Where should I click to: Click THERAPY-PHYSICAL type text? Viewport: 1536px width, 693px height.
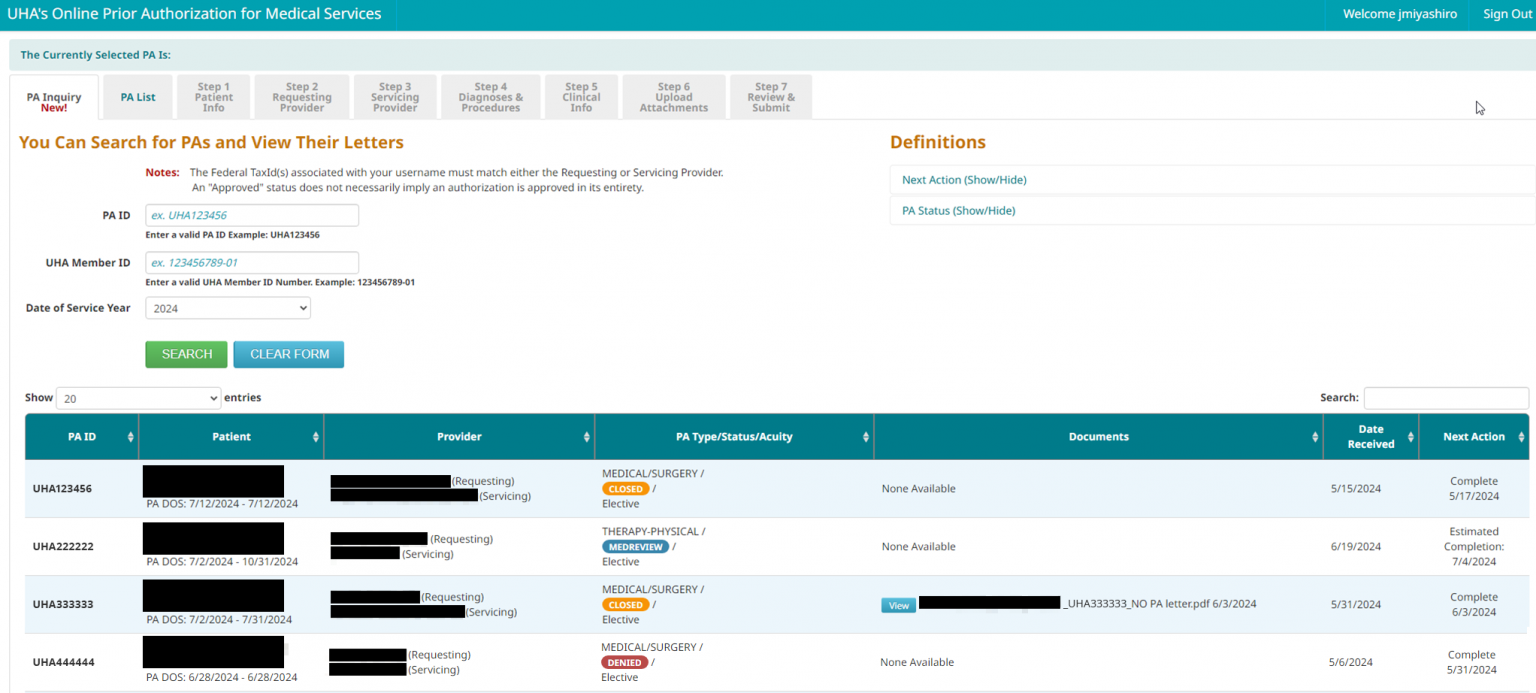pos(653,532)
